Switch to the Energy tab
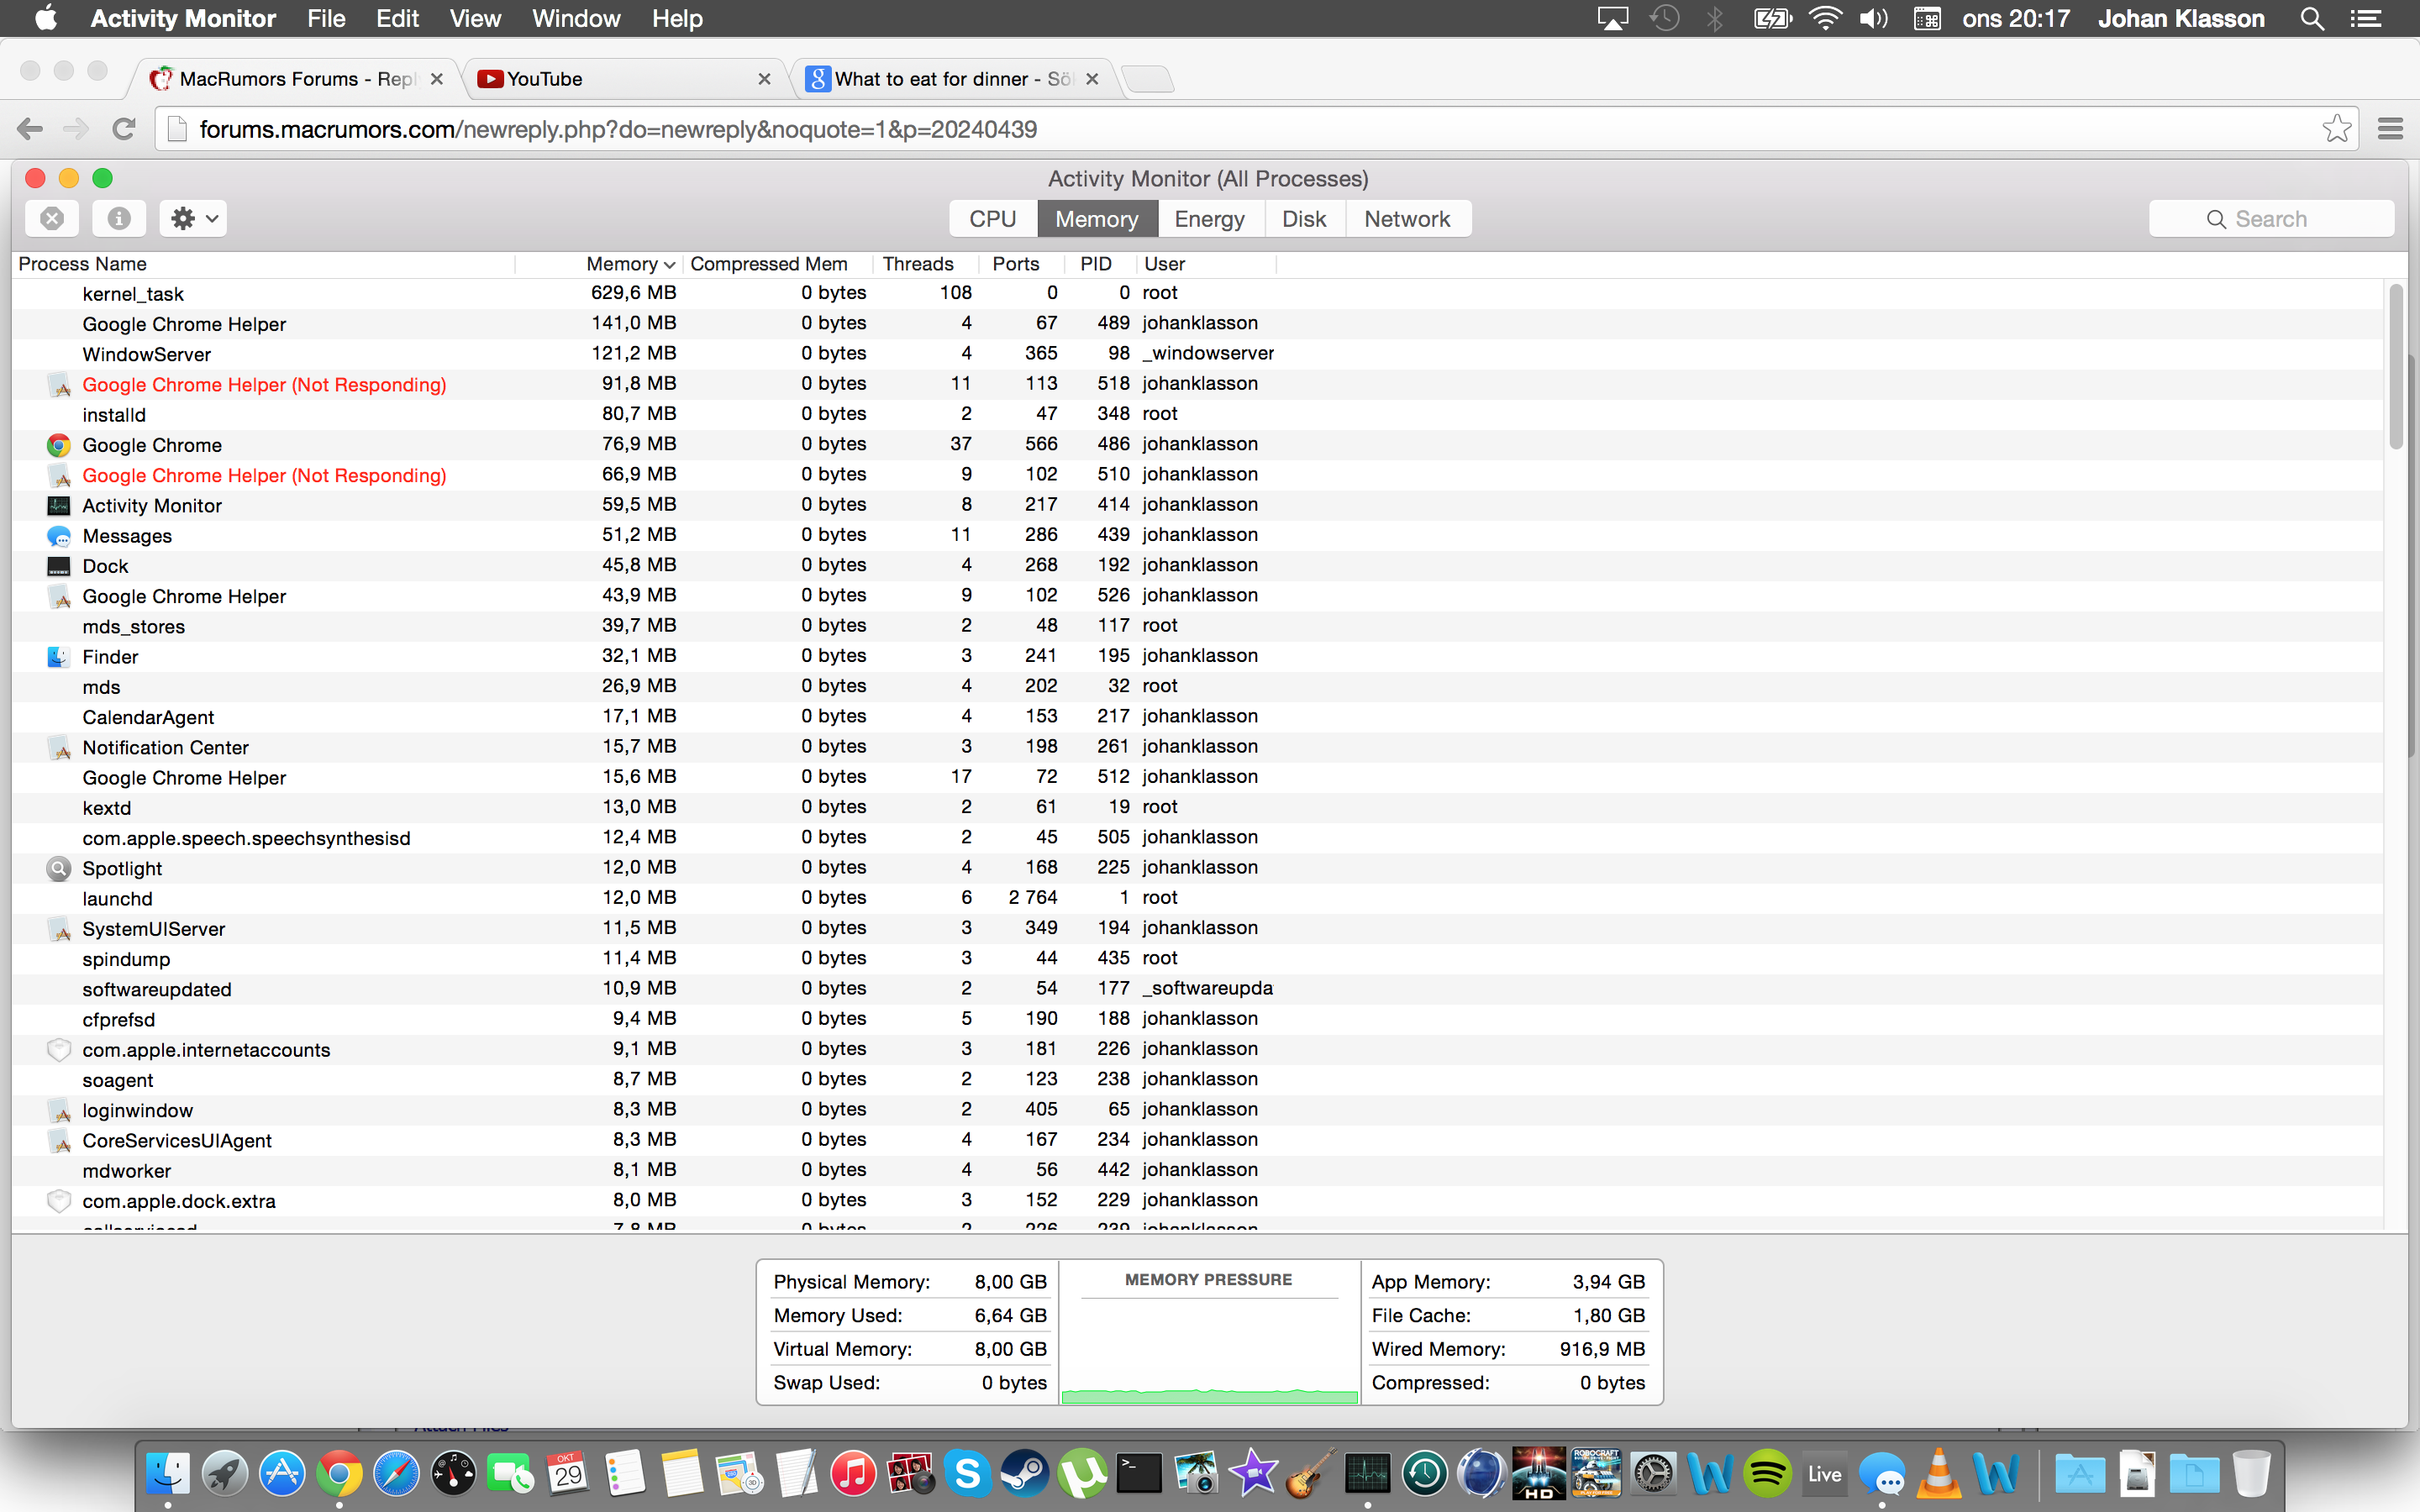The image size is (2420, 1512). point(1210,219)
